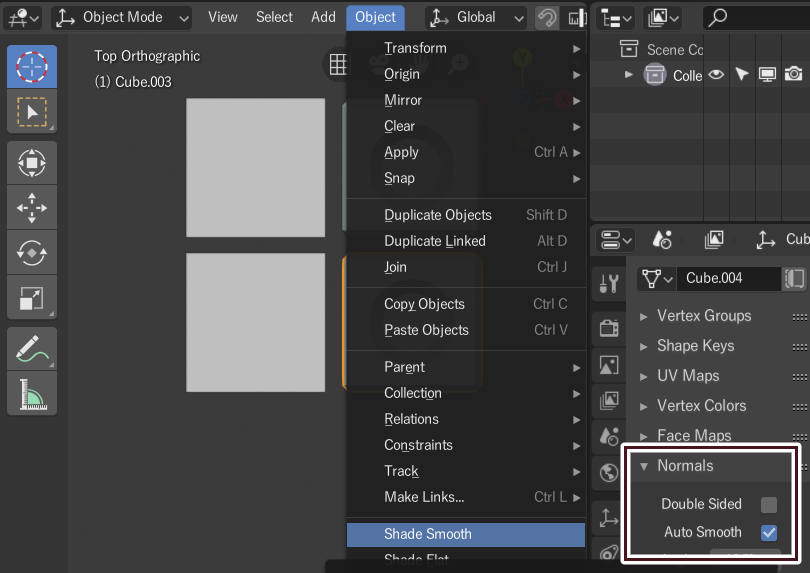Open the Object Mode dropdown
Viewport: 810px width, 573px height.
point(122,18)
